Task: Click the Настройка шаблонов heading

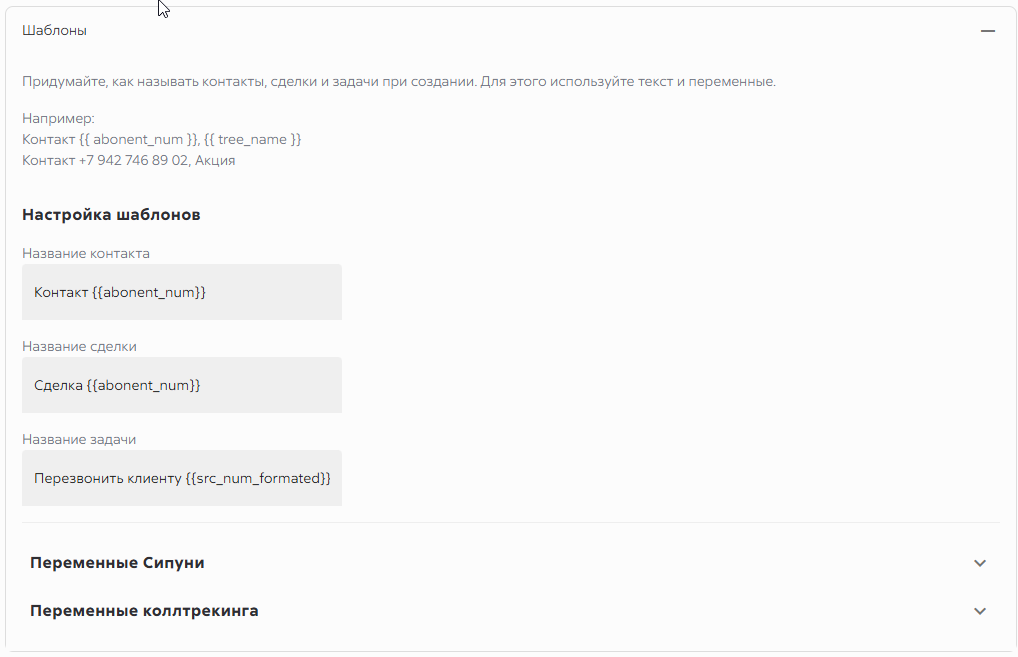Action: (111, 215)
